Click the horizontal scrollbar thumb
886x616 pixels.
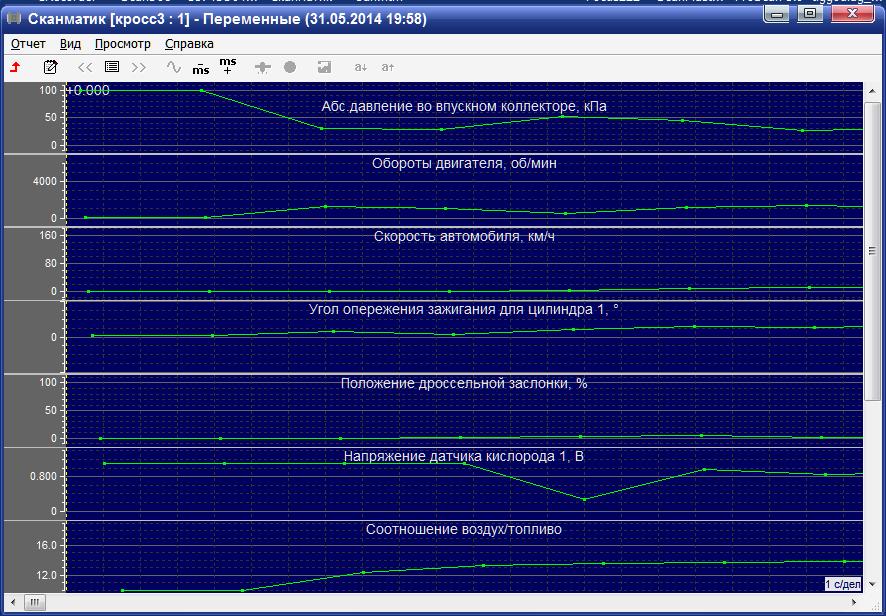point(34,602)
